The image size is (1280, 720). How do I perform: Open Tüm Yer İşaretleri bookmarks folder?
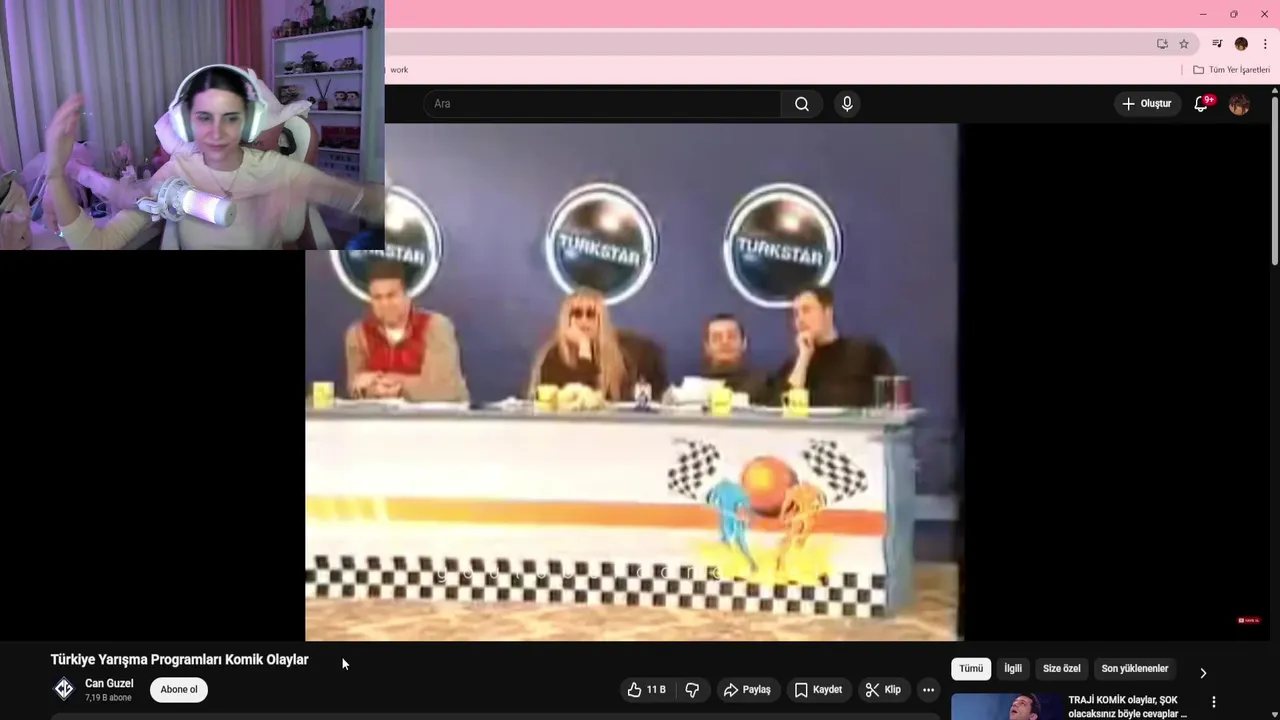[x=1231, y=70]
